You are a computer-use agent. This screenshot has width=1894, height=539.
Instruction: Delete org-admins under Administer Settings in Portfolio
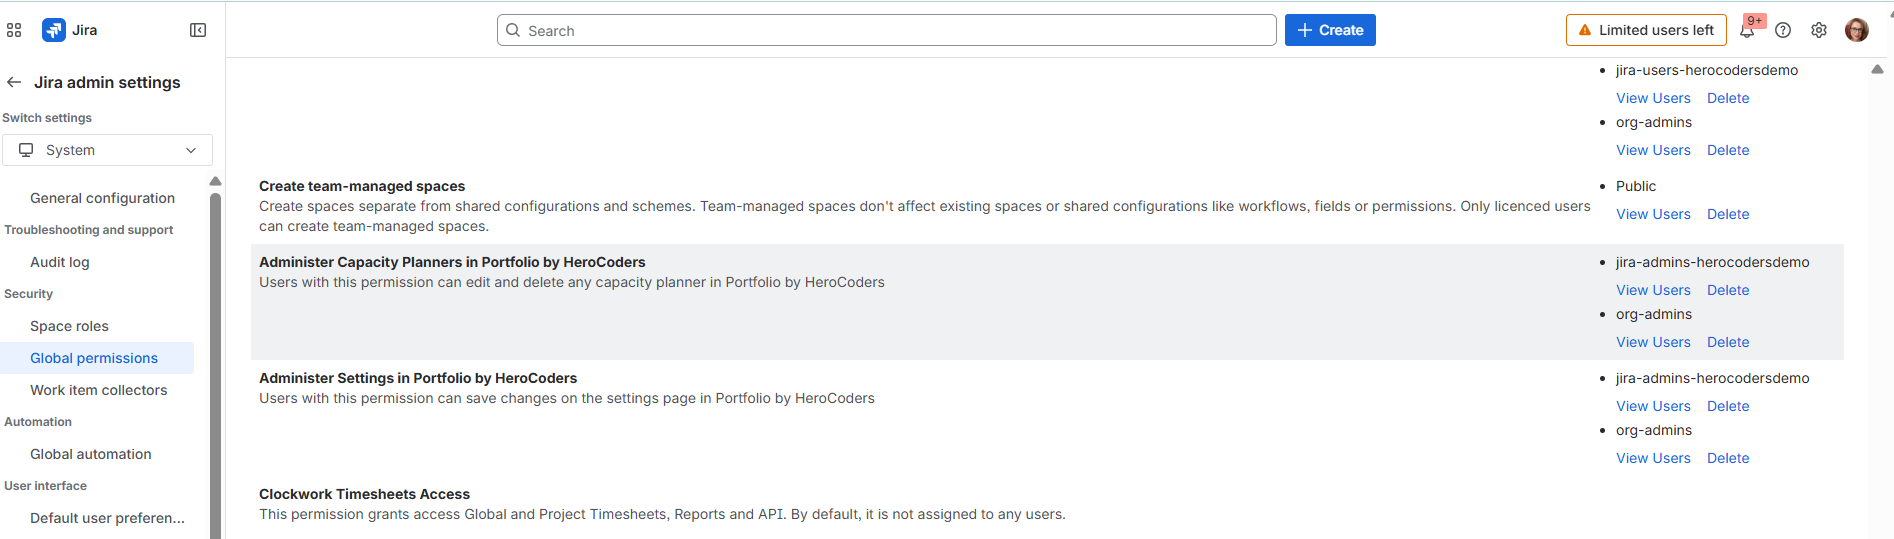point(1728,458)
